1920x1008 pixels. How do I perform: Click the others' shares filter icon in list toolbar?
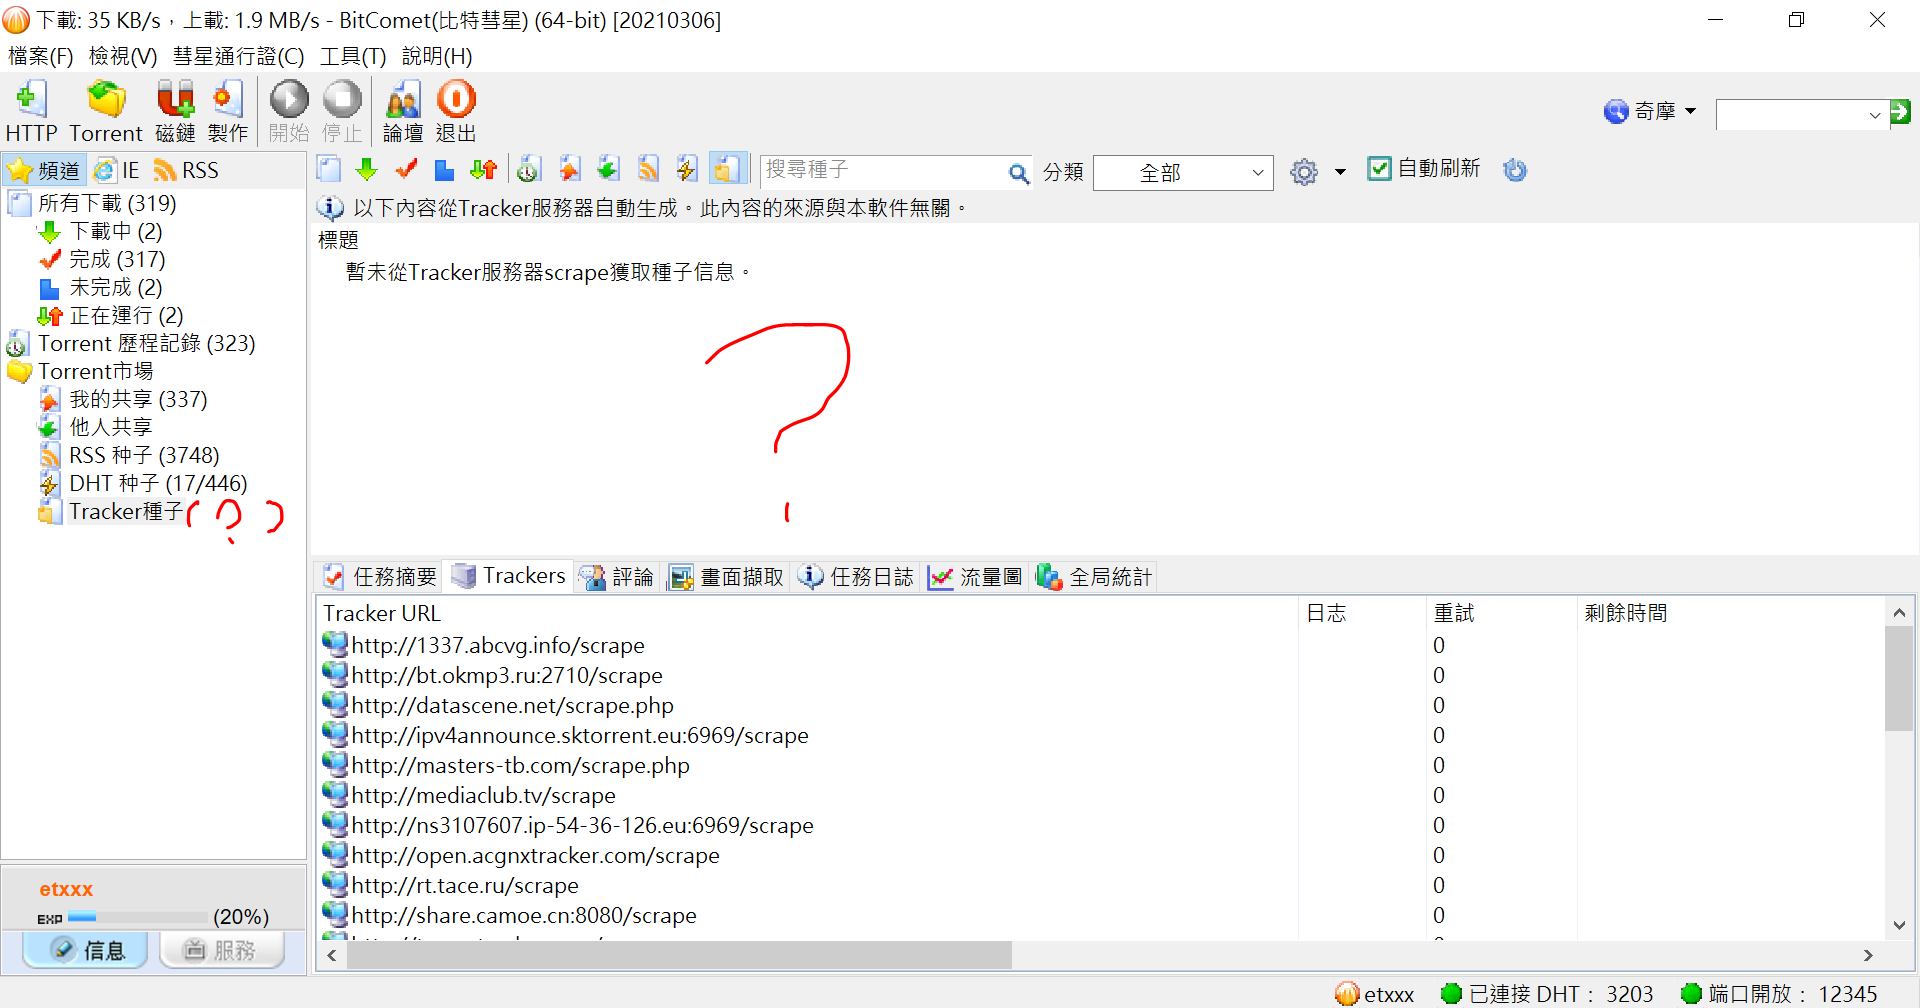(608, 170)
